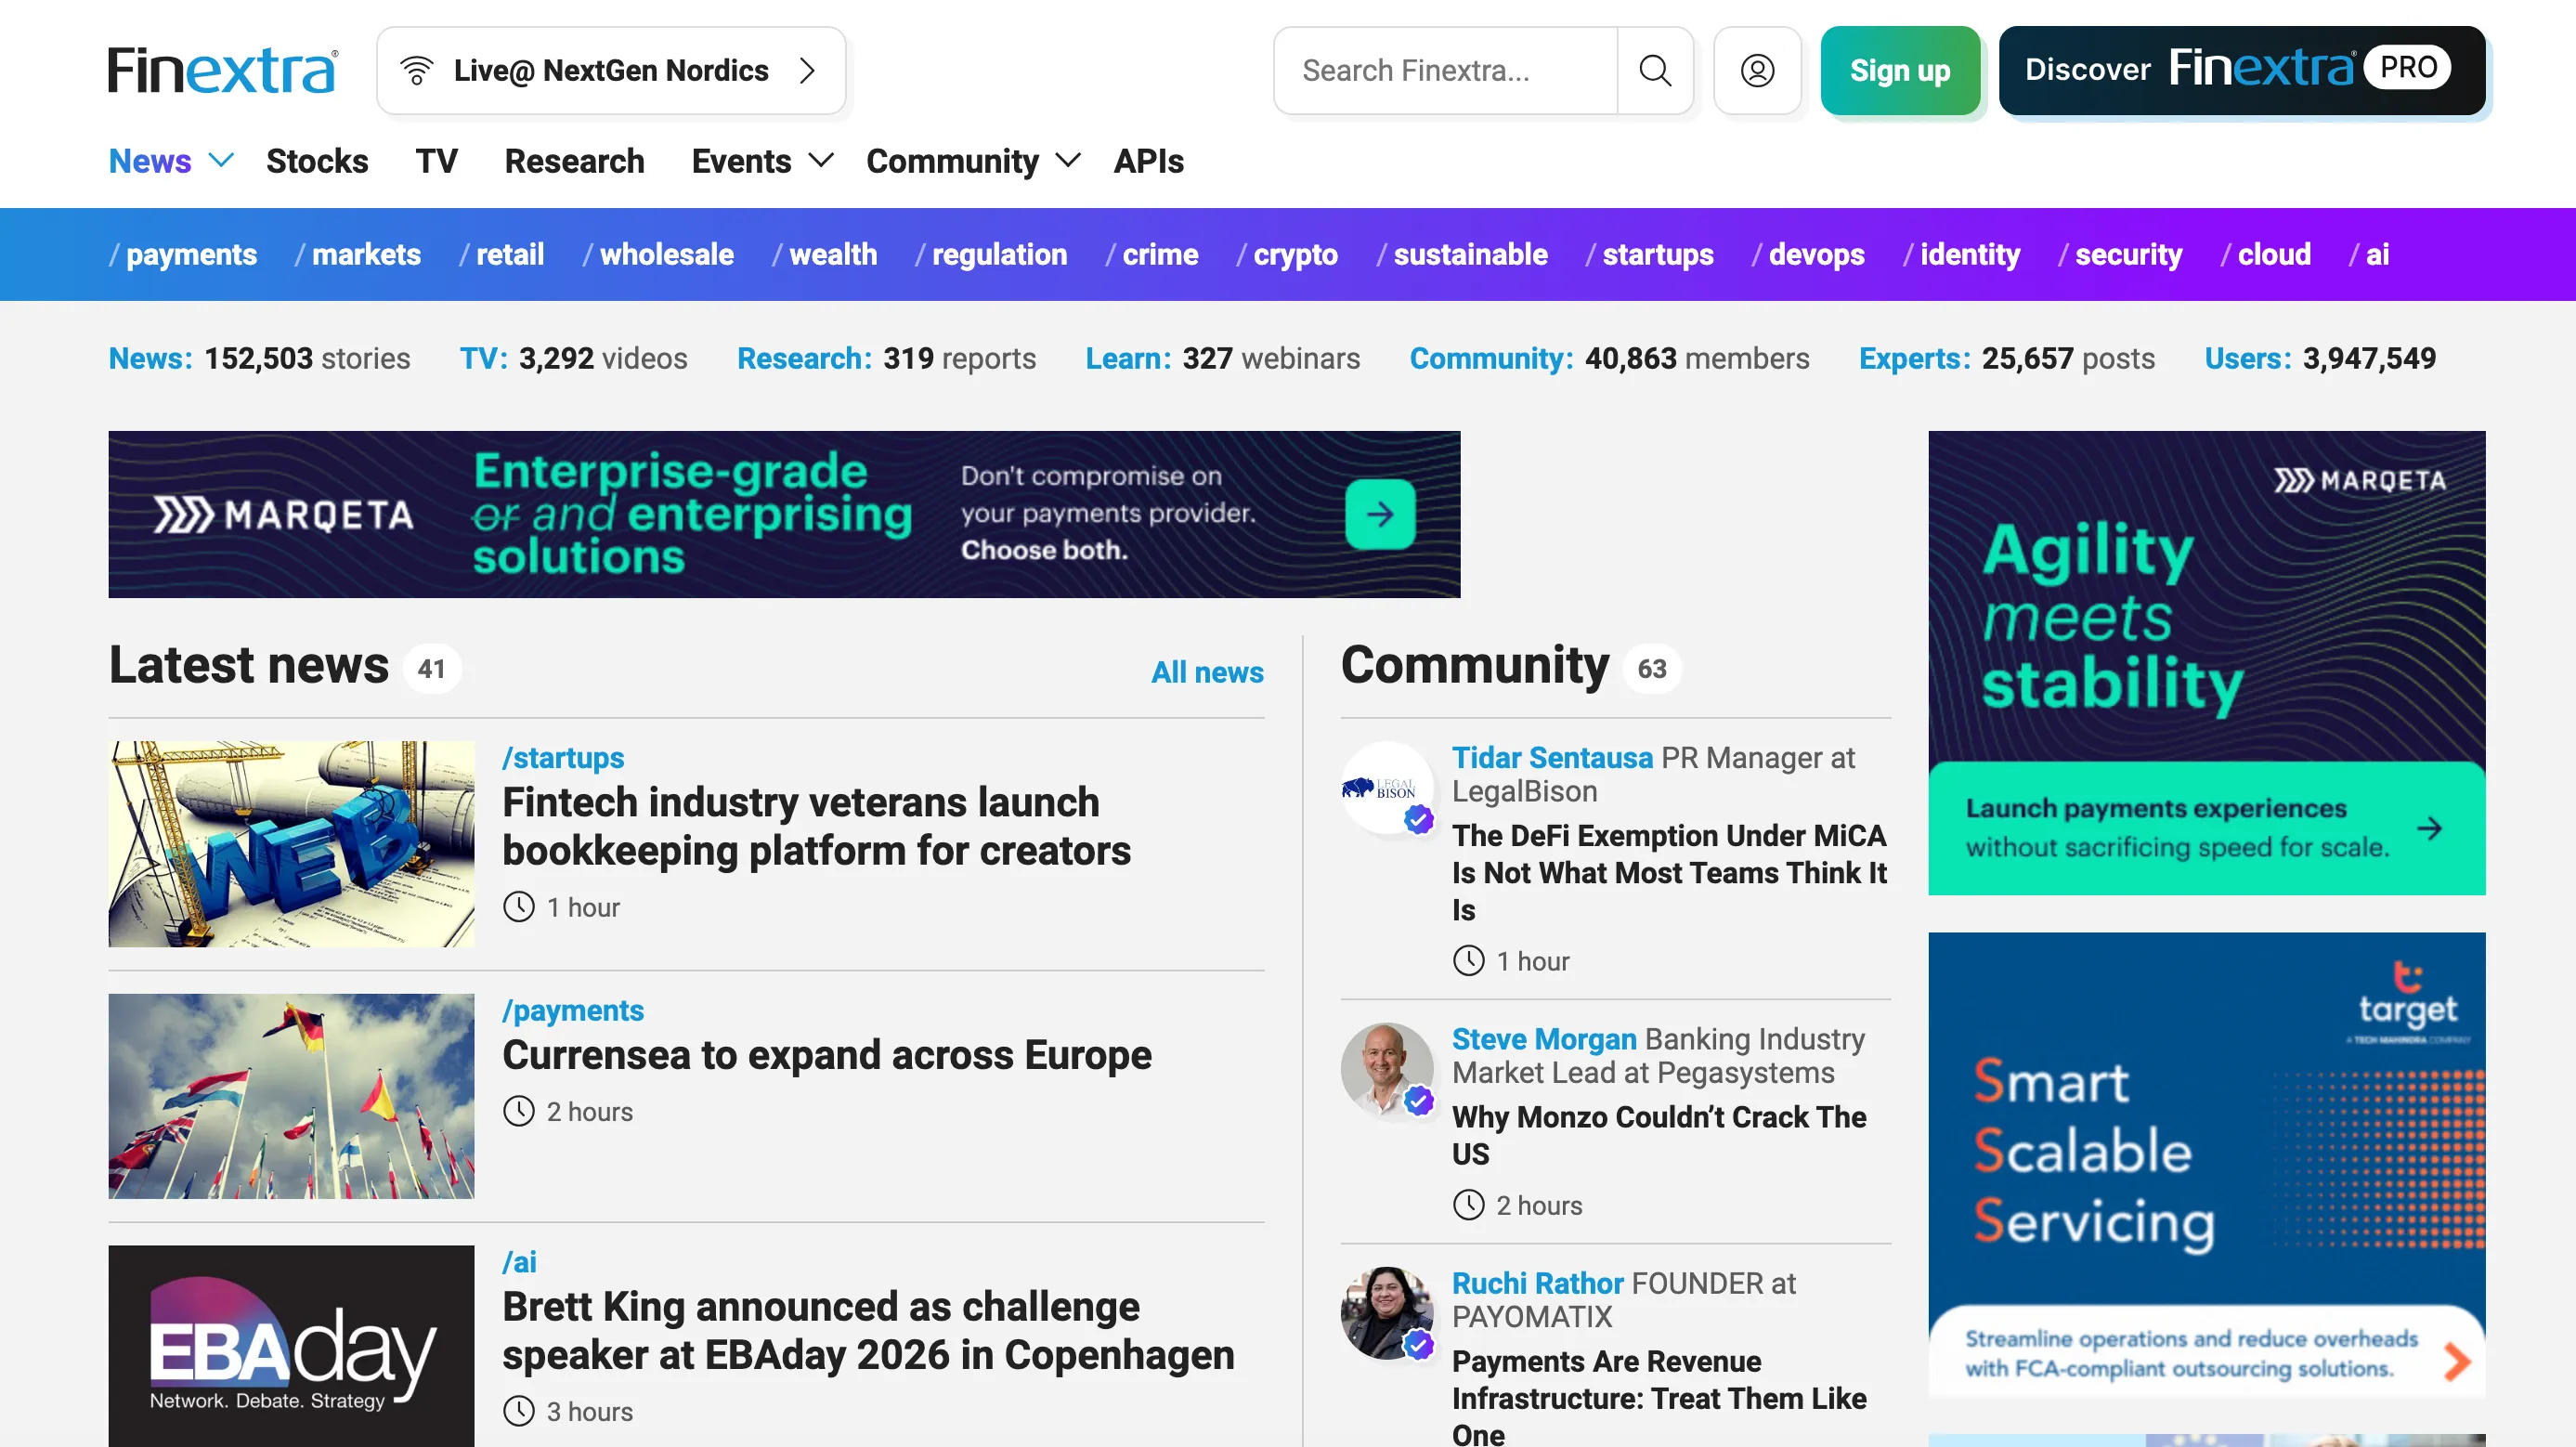Select the /regulation channel

[x=992, y=254]
